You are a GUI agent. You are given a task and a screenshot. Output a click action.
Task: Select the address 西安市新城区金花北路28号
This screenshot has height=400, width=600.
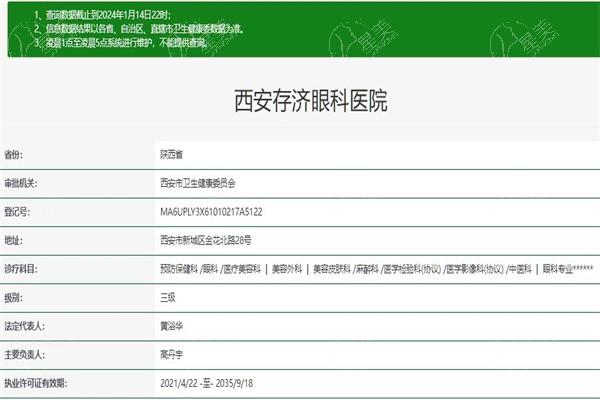point(205,240)
